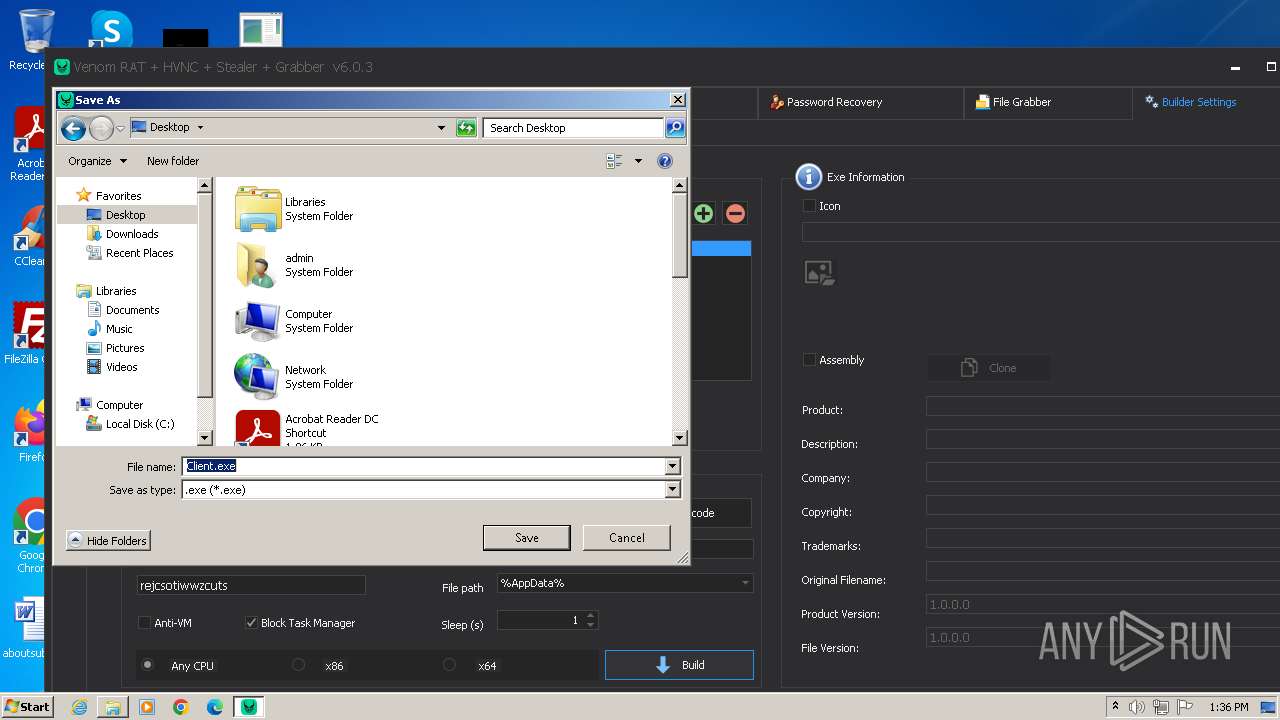Open Microsoft Edge from the taskbar
The image size is (1280, 720).
coord(215,707)
